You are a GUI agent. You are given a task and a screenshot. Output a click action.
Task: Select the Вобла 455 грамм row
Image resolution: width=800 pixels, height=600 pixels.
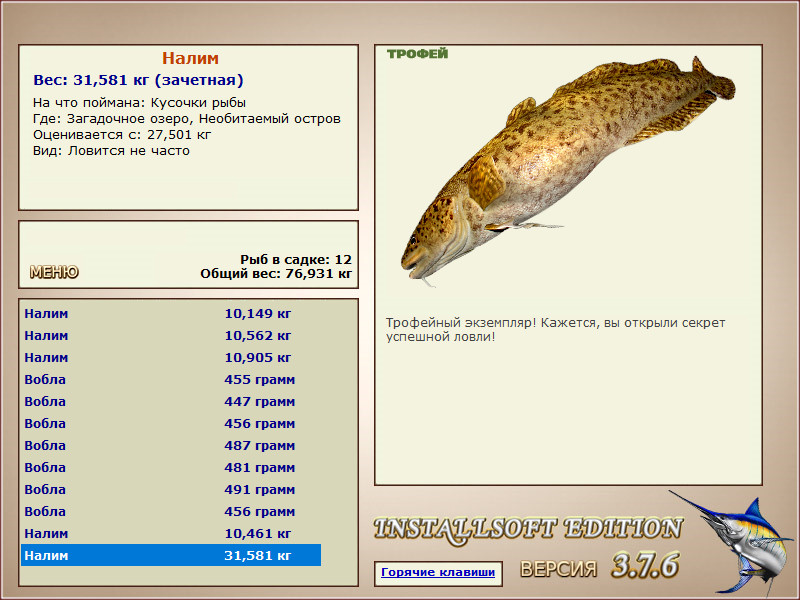tap(171, 379)
